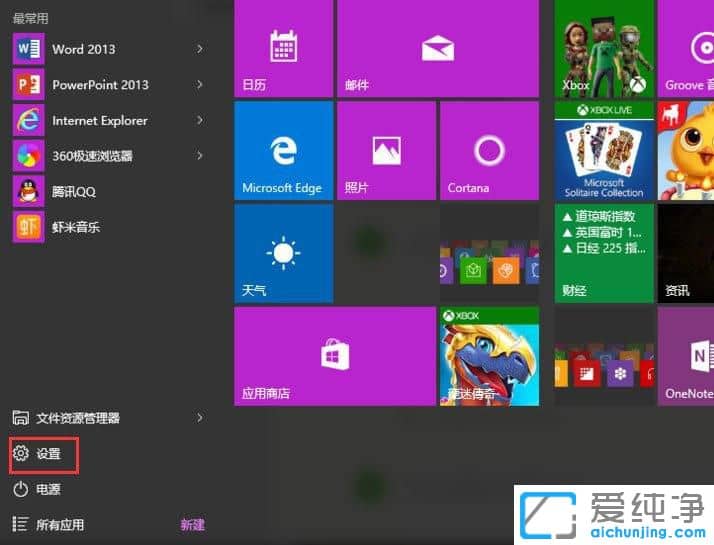Open the 财经 finance tile
The height and width of the screenshot is (545, 714).
click(x=604, y=254)
